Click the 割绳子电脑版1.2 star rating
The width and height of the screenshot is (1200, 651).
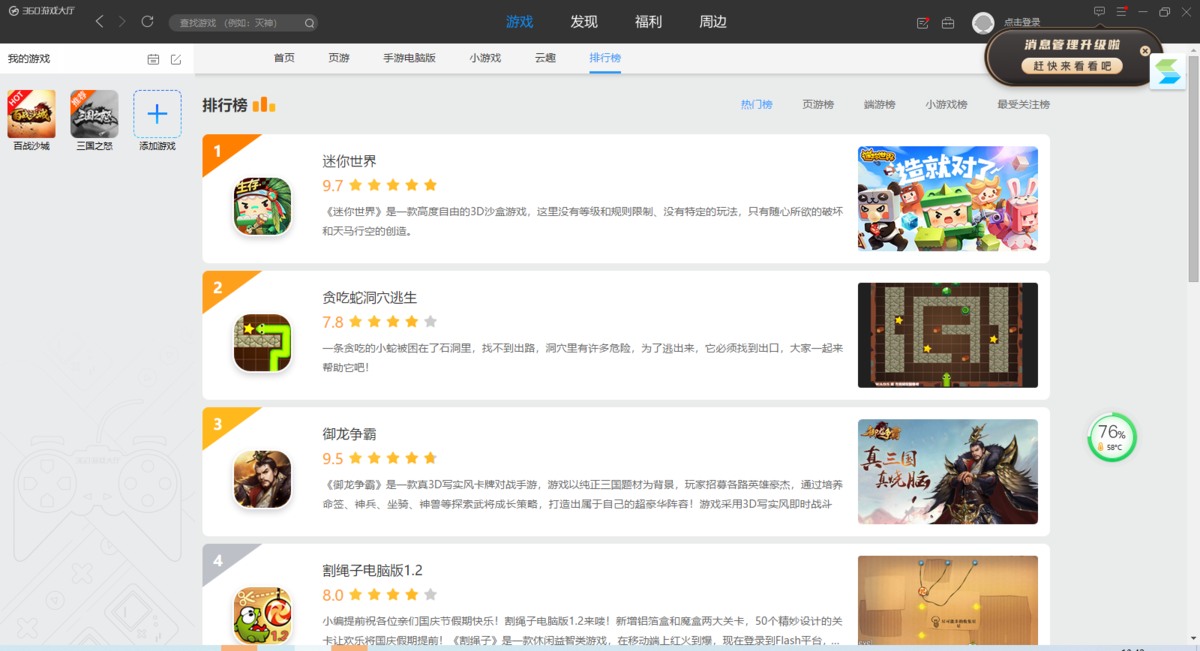[393, 595]
